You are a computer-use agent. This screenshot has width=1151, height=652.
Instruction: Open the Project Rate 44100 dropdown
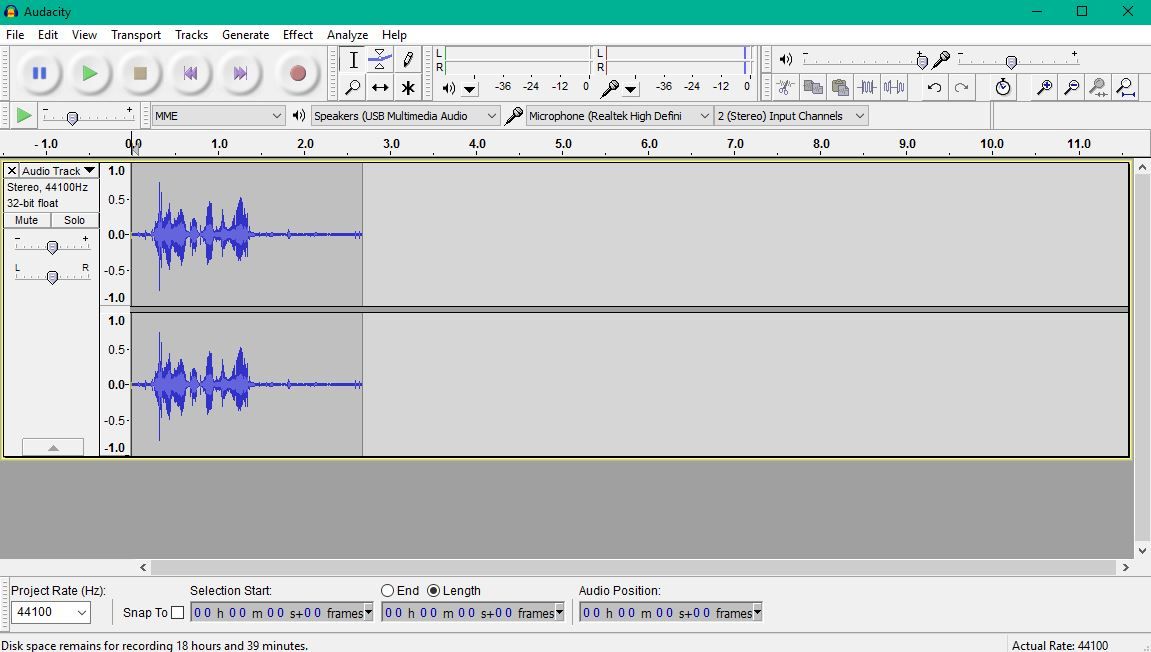pyautogui.click(x=51, y=612)
